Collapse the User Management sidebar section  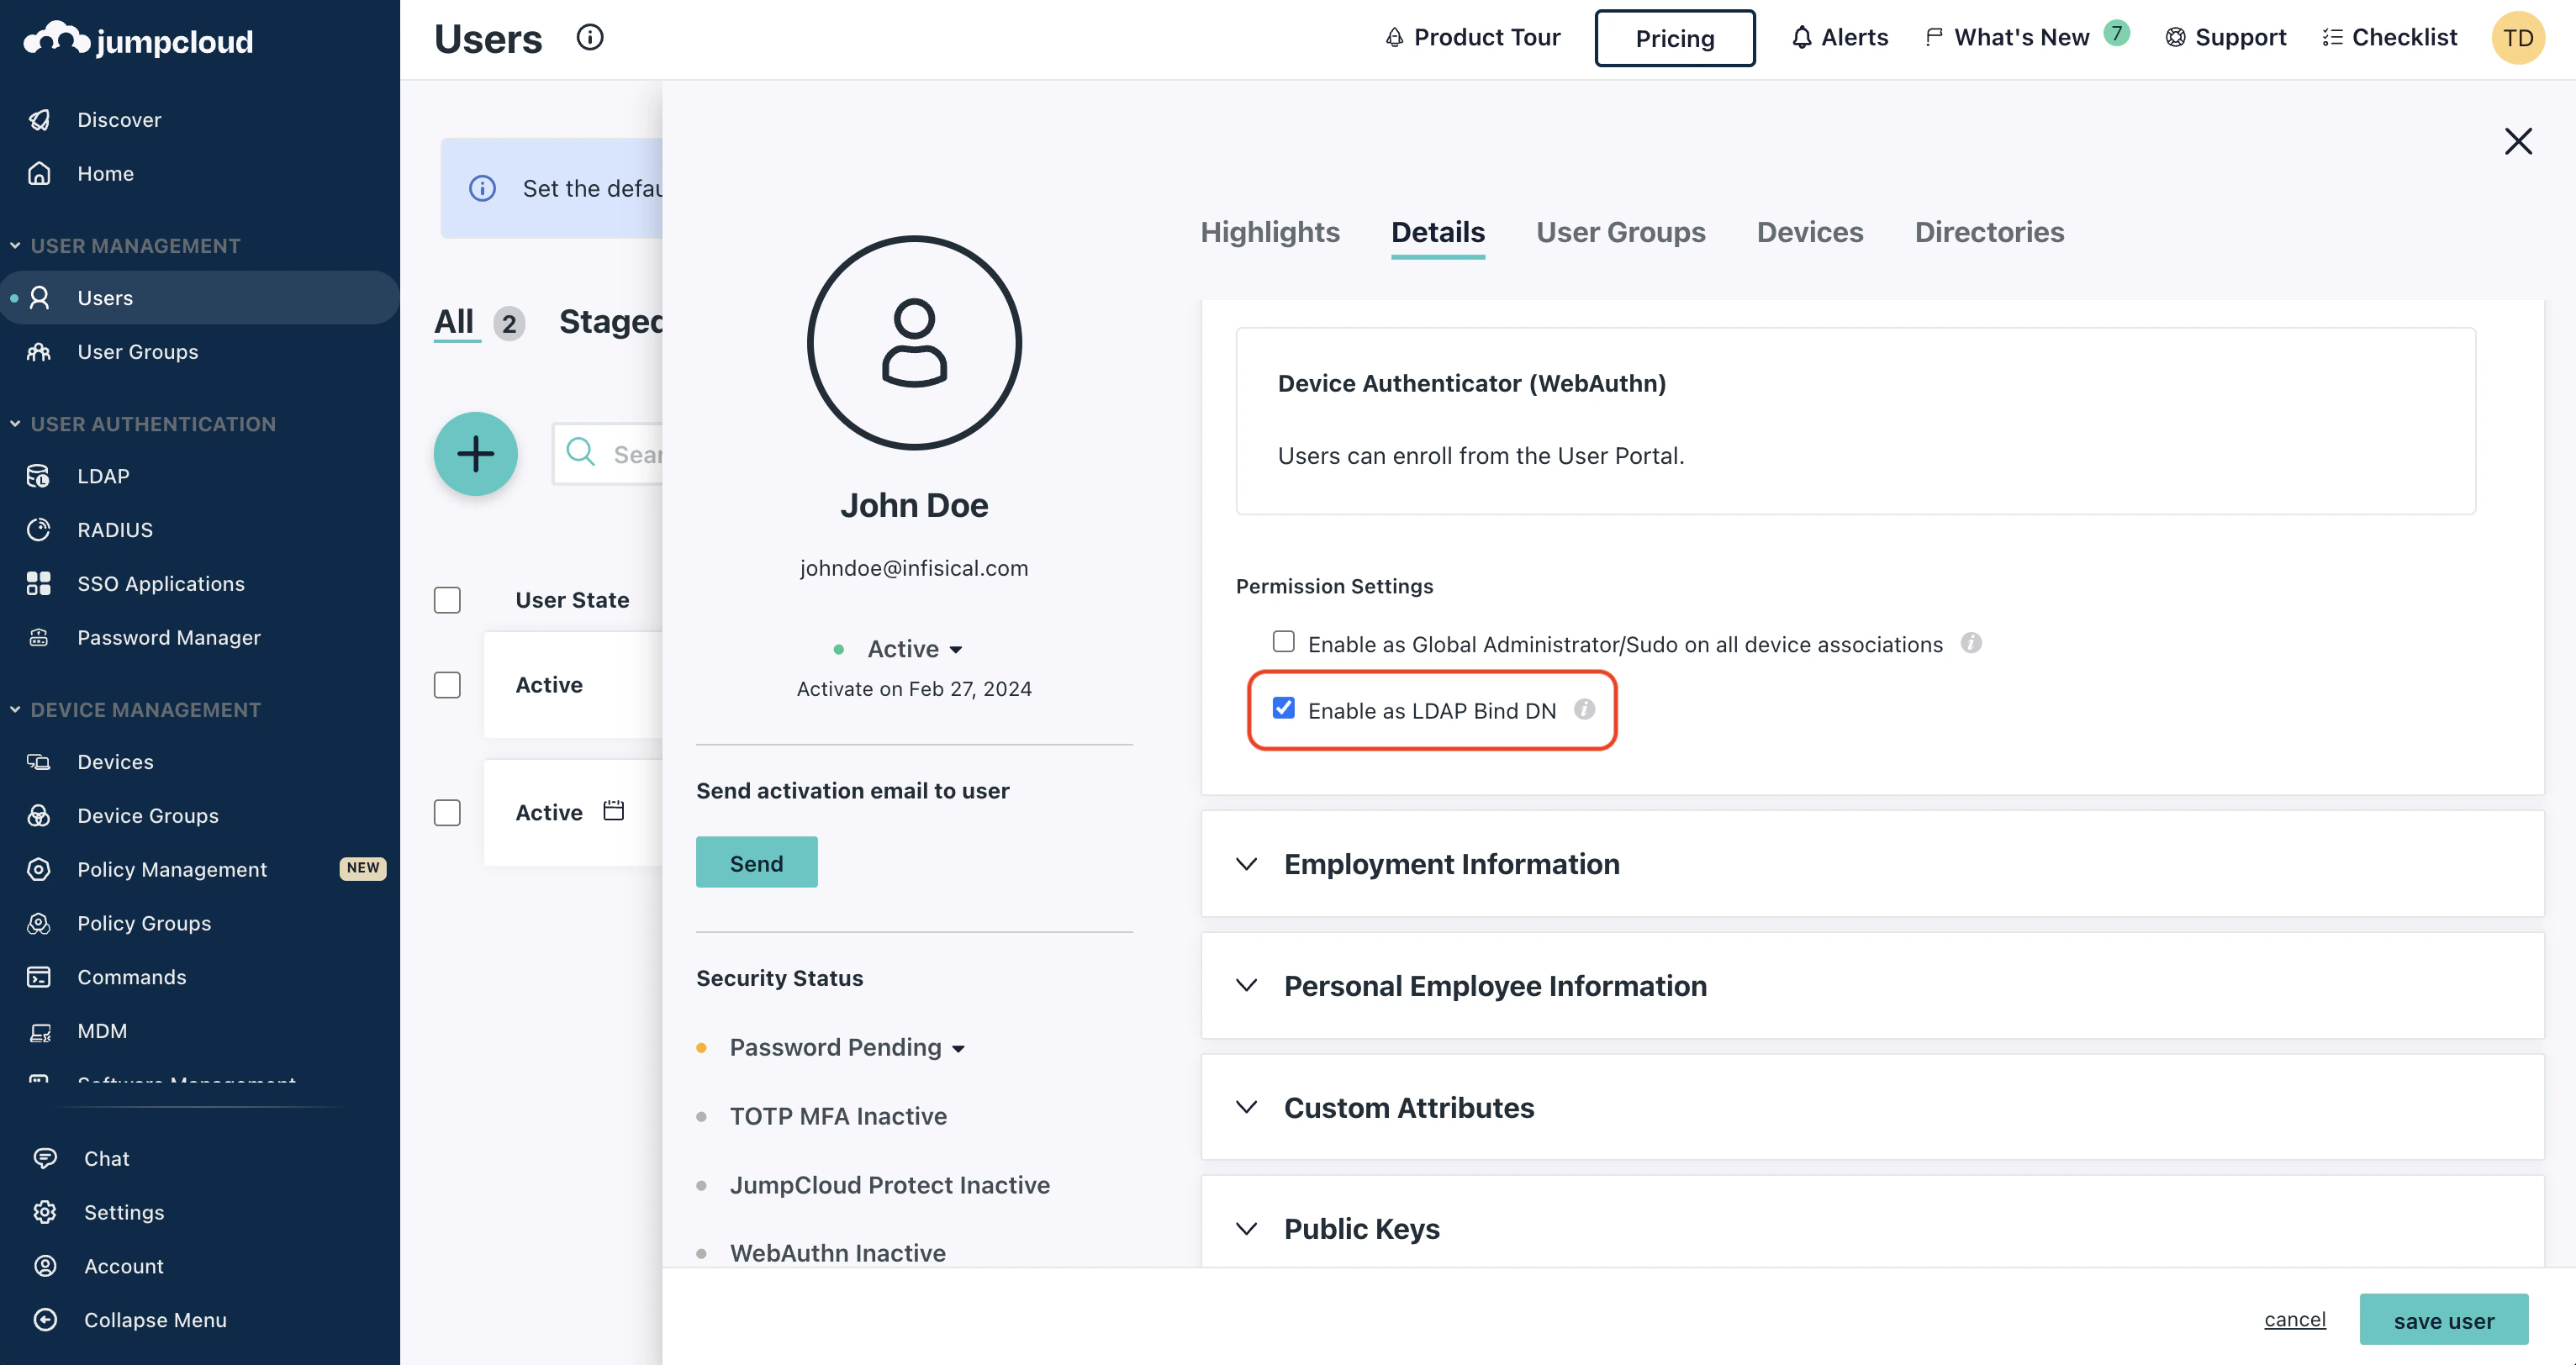tap(15, 246)
